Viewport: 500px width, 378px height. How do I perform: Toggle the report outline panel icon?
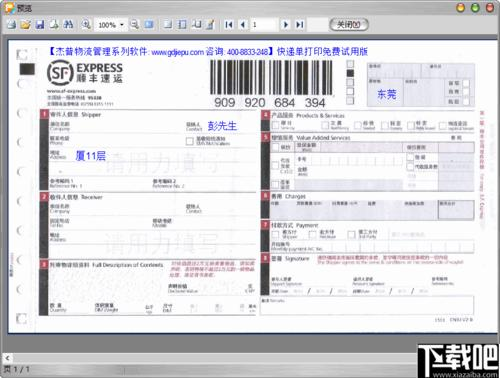[168, 25]
